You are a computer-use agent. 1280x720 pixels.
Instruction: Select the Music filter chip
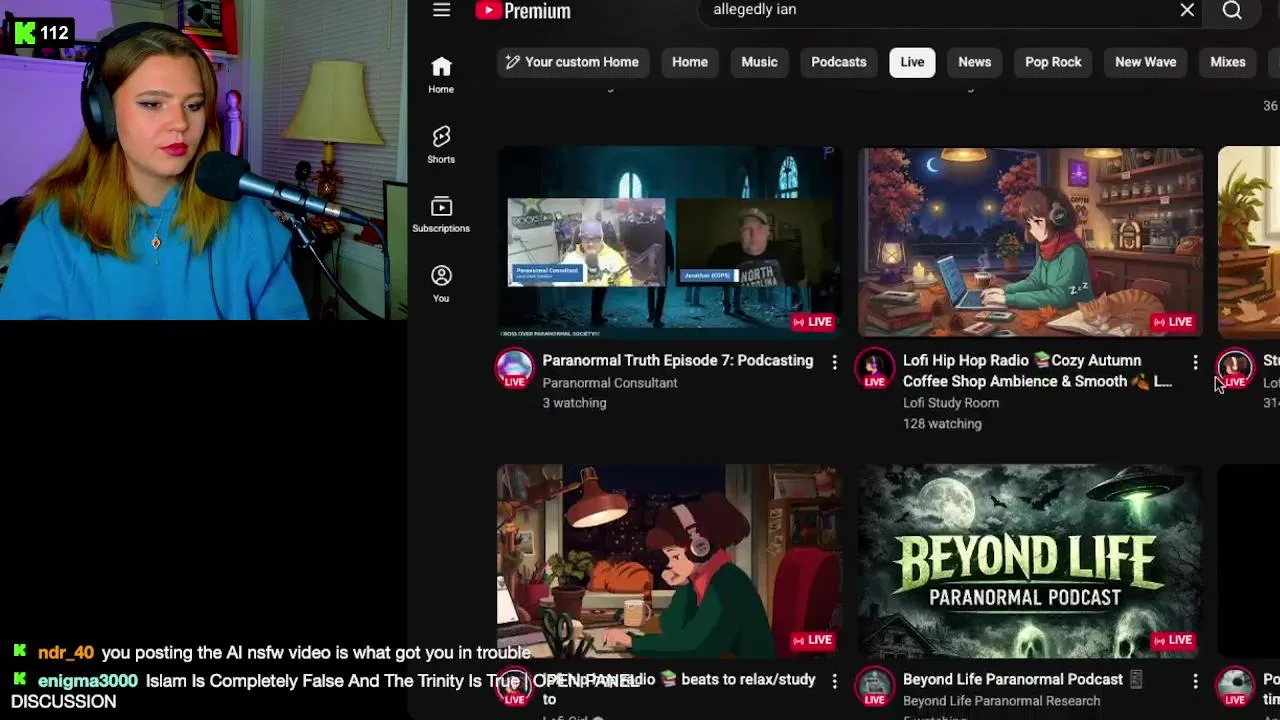759,62
